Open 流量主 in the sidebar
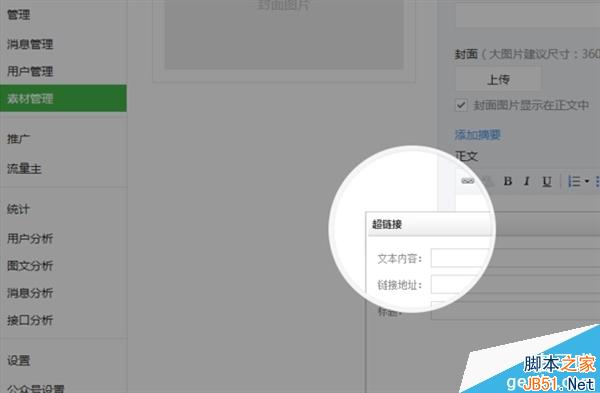 tap(24, 168)
